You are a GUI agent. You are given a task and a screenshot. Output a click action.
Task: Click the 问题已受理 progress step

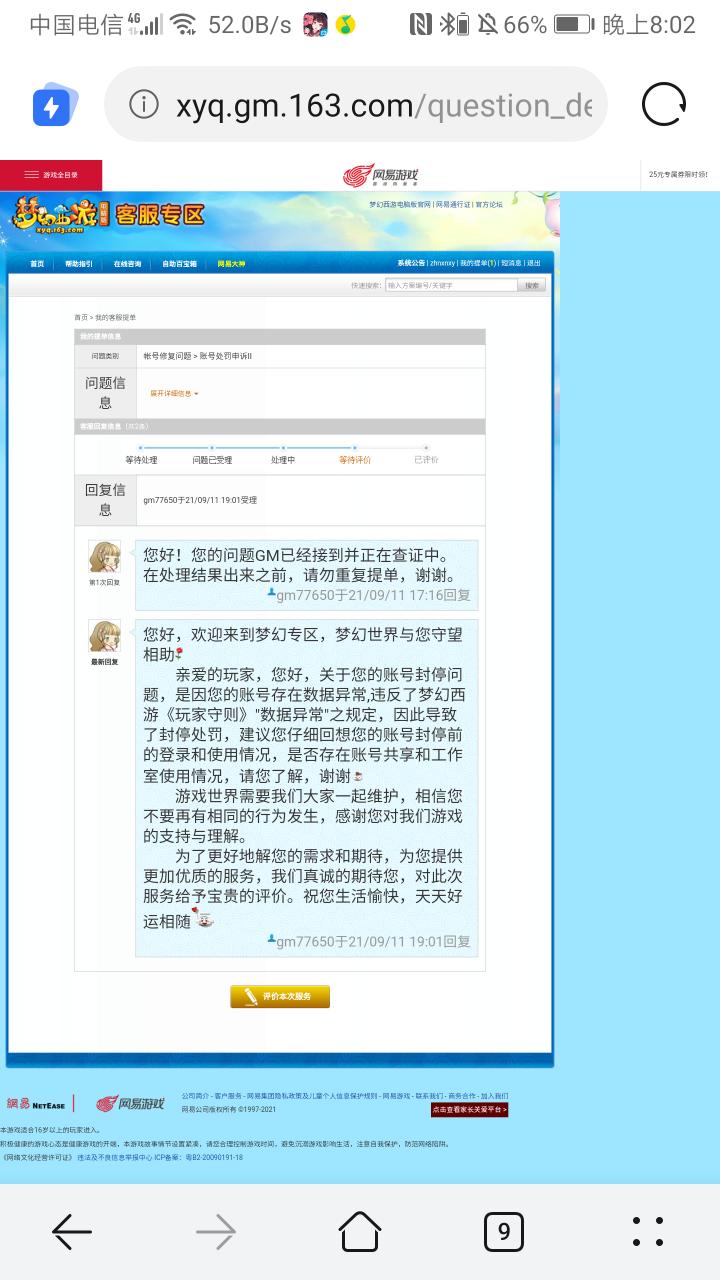[x=212, y=460]
